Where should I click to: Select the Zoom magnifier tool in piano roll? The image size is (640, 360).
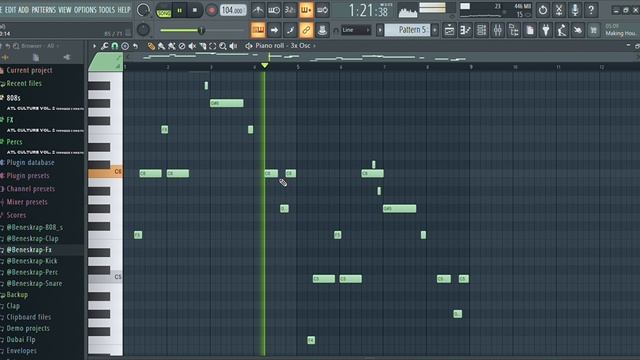point(223,46)
